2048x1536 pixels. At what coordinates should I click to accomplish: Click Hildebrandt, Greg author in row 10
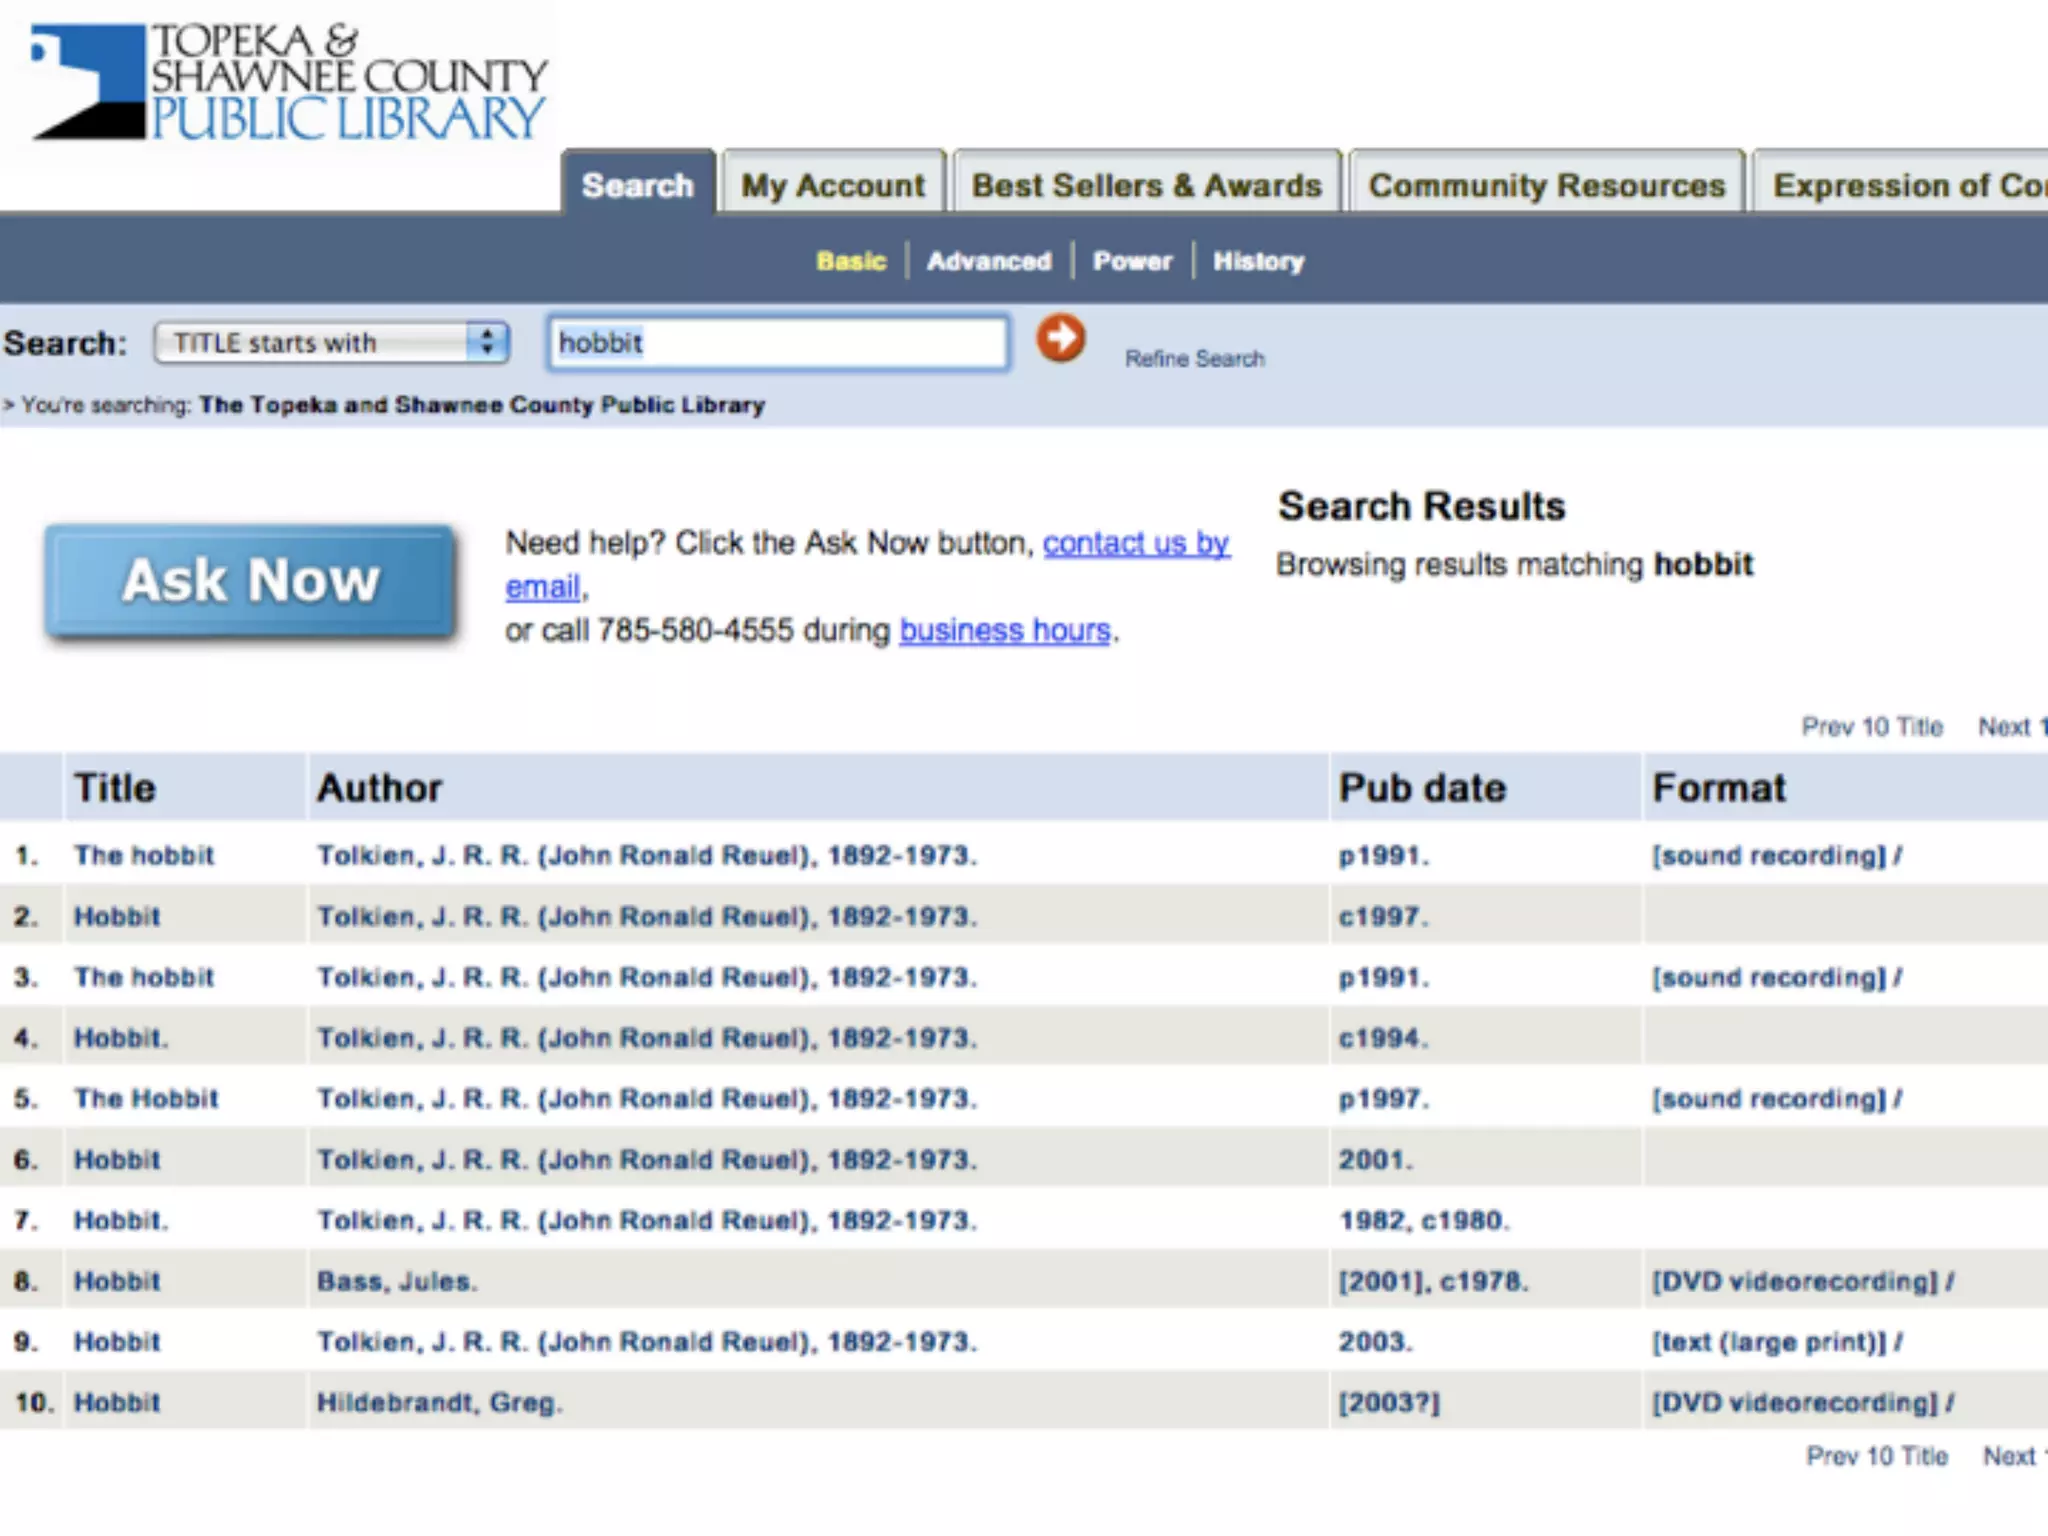pos(439,1403)
